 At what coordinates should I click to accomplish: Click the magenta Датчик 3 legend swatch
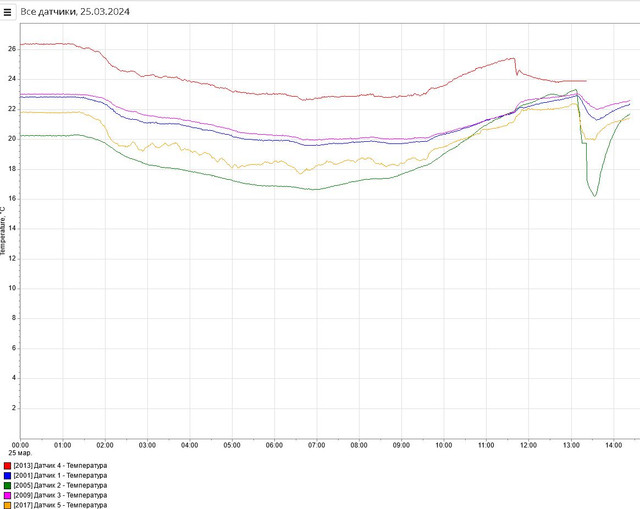[7, 495]
